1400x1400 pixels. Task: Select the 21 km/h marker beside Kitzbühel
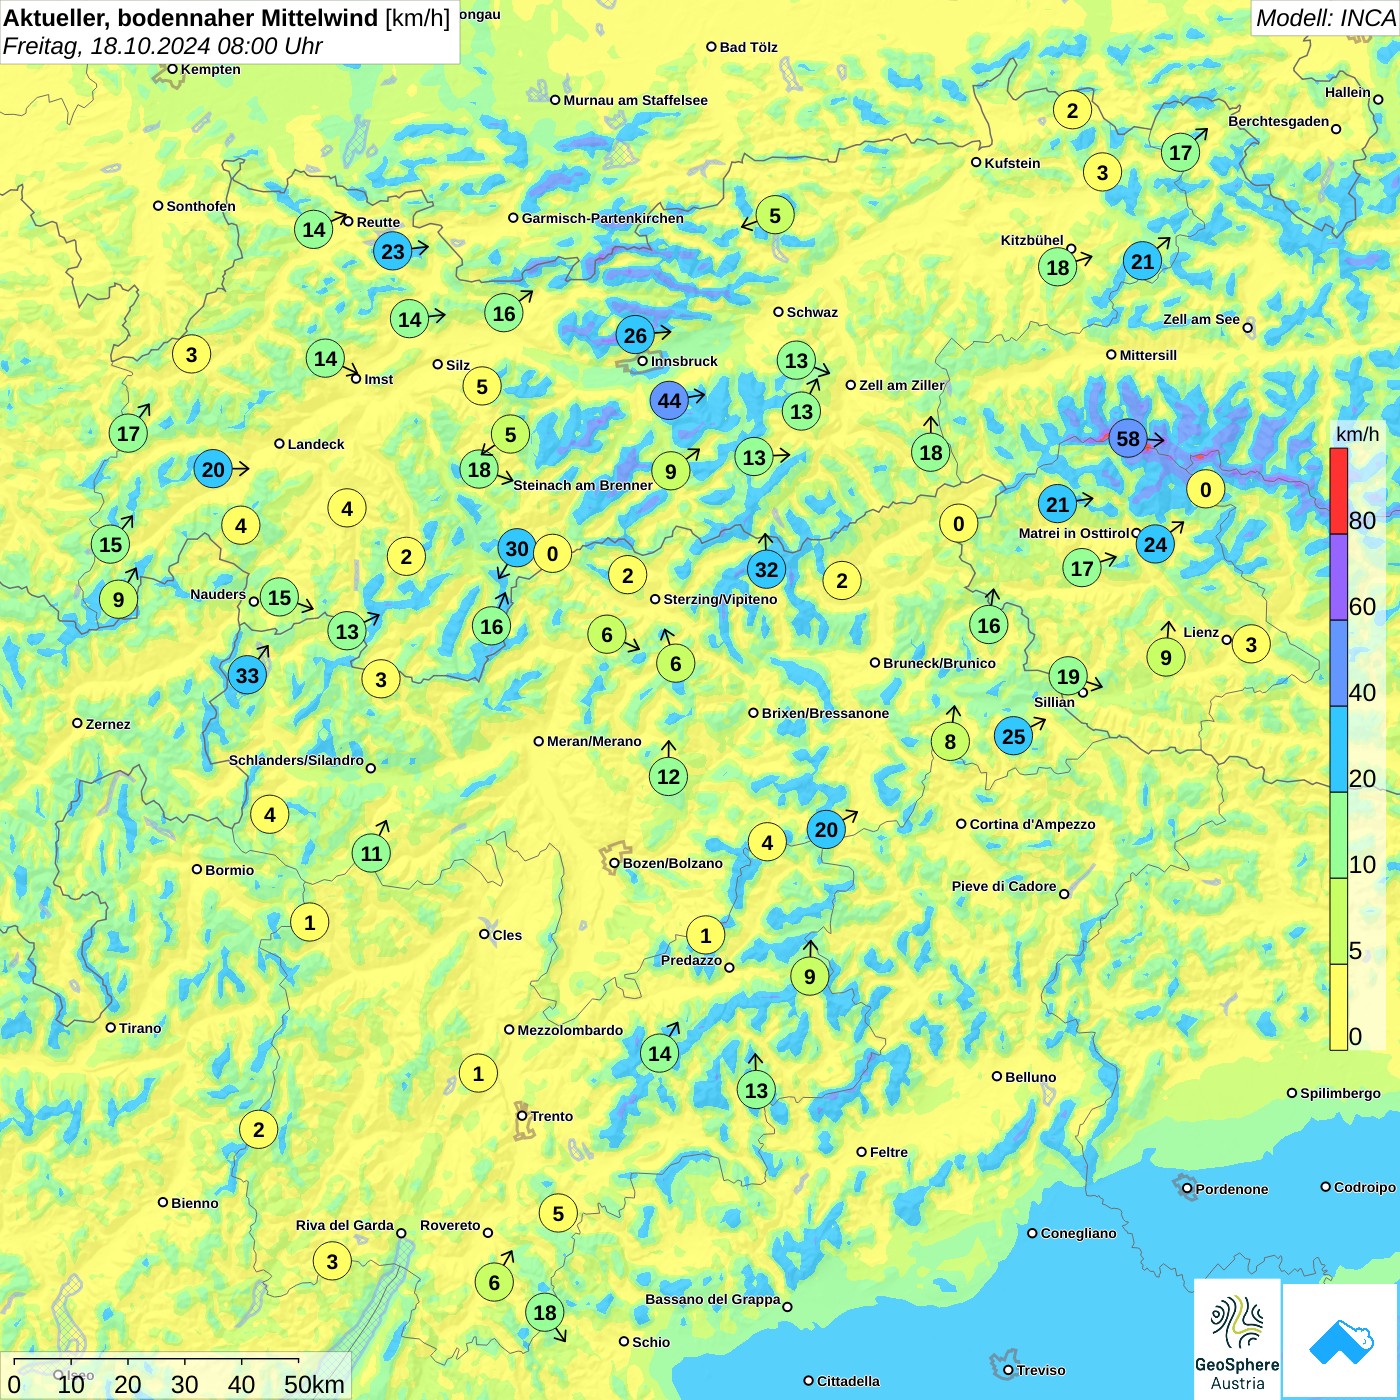(x=1142, y=262)
